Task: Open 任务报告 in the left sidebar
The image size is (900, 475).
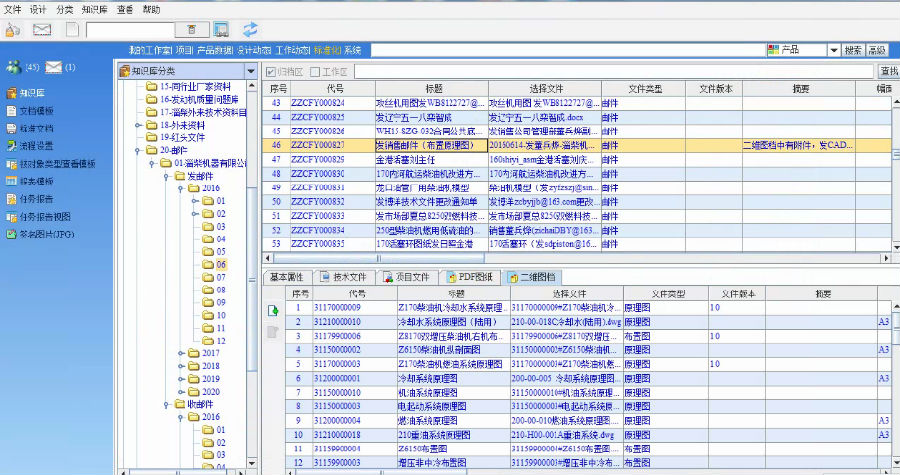Action: pyautogui.click(x=34, y=199)
